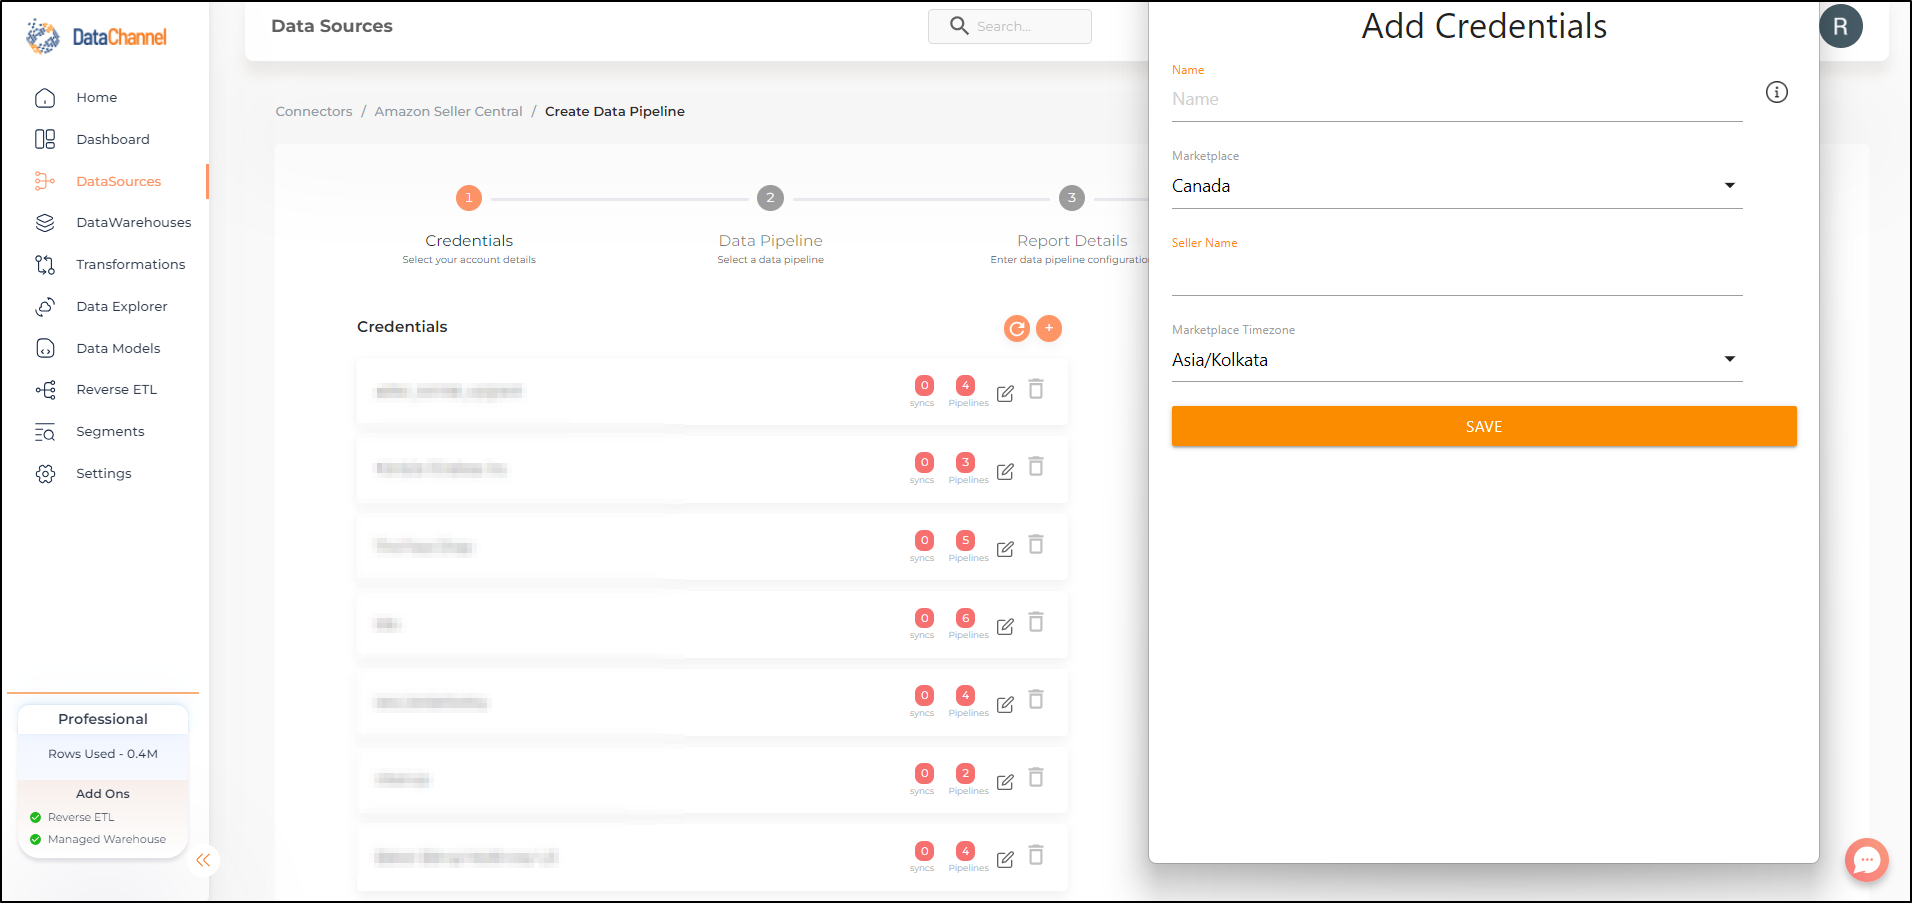Edit the credential with 3 pipelines
Screen dimensions: 1912x903
1005,471
